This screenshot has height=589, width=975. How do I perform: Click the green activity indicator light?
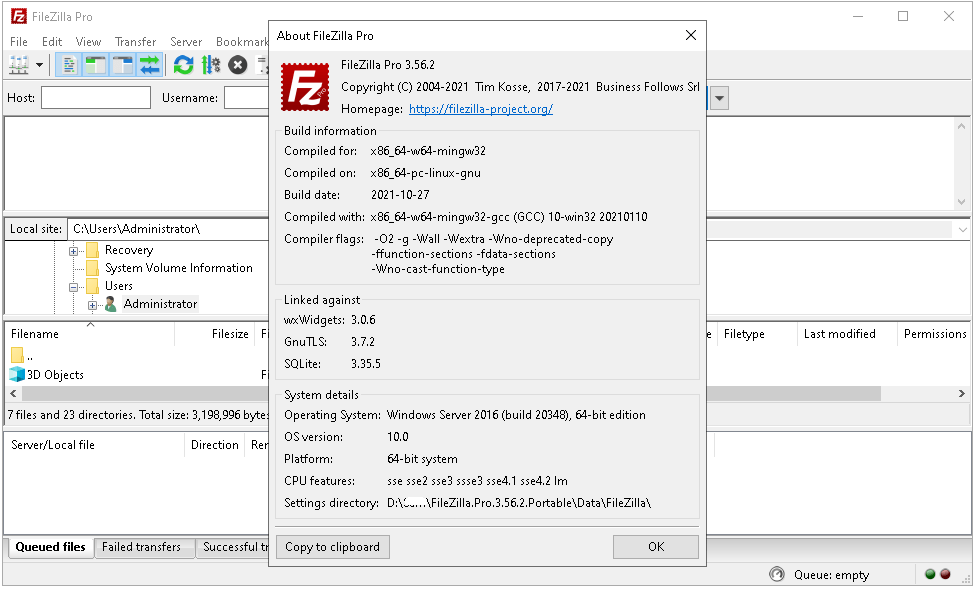pyautogui.click(x=930, y=574)
